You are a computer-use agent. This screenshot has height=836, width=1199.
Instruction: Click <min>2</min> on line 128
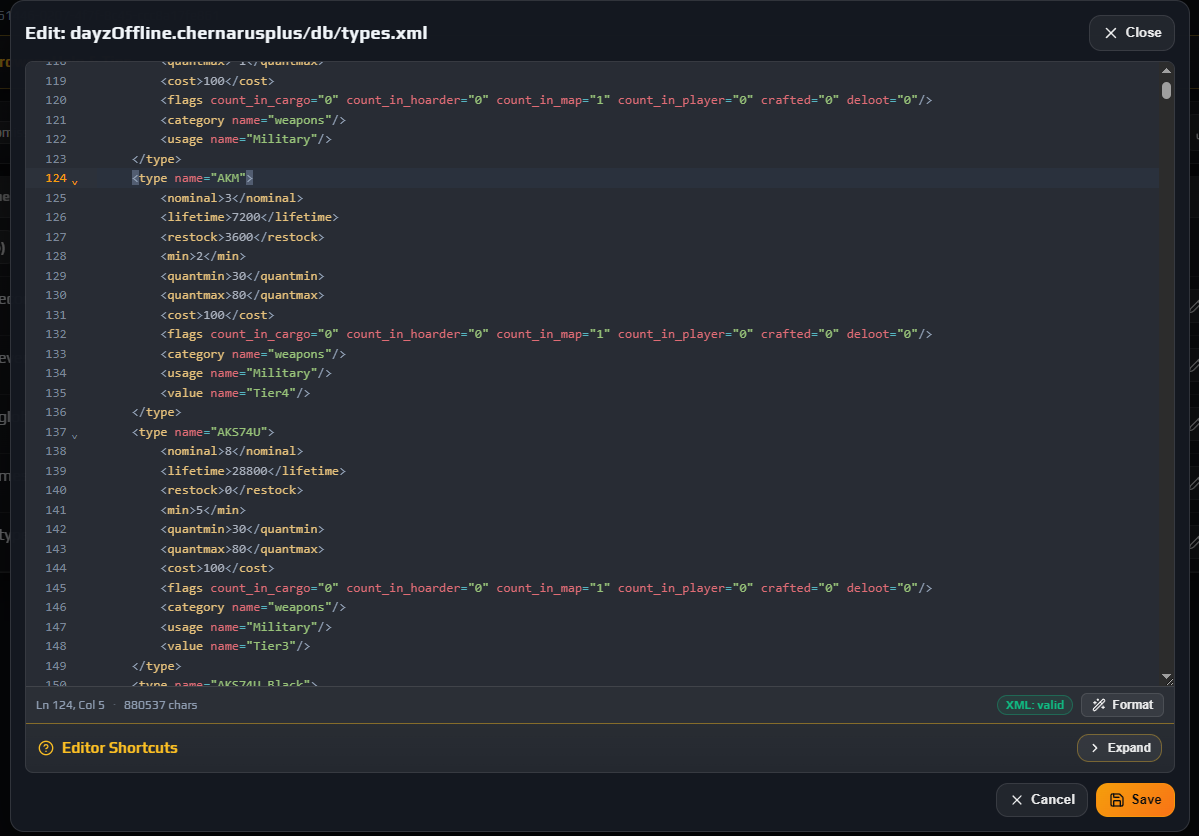coord(203,255)
